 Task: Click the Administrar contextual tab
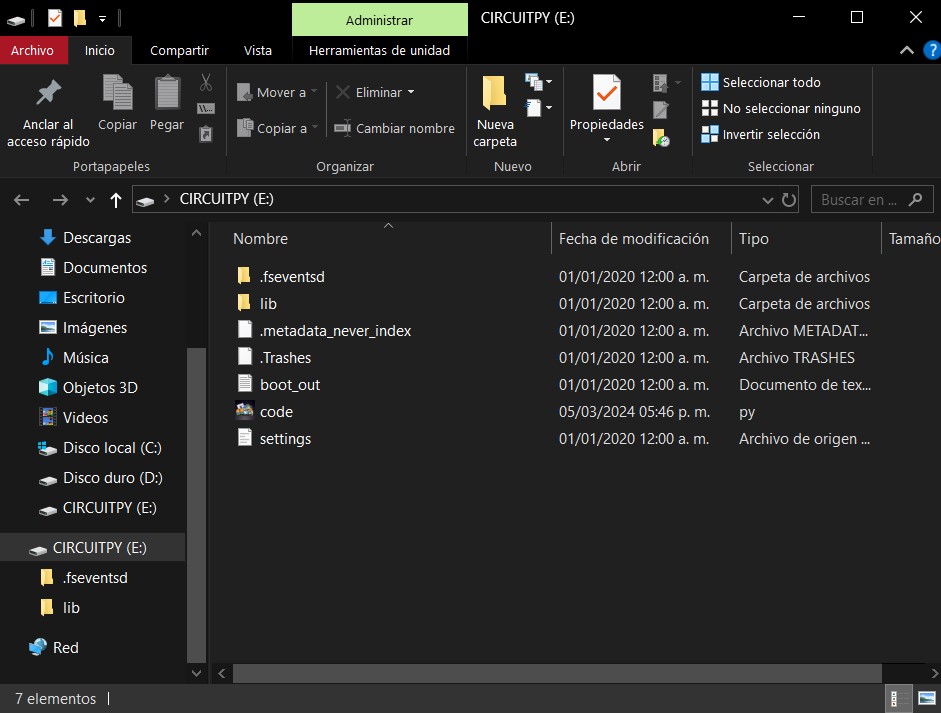point(379,20)
